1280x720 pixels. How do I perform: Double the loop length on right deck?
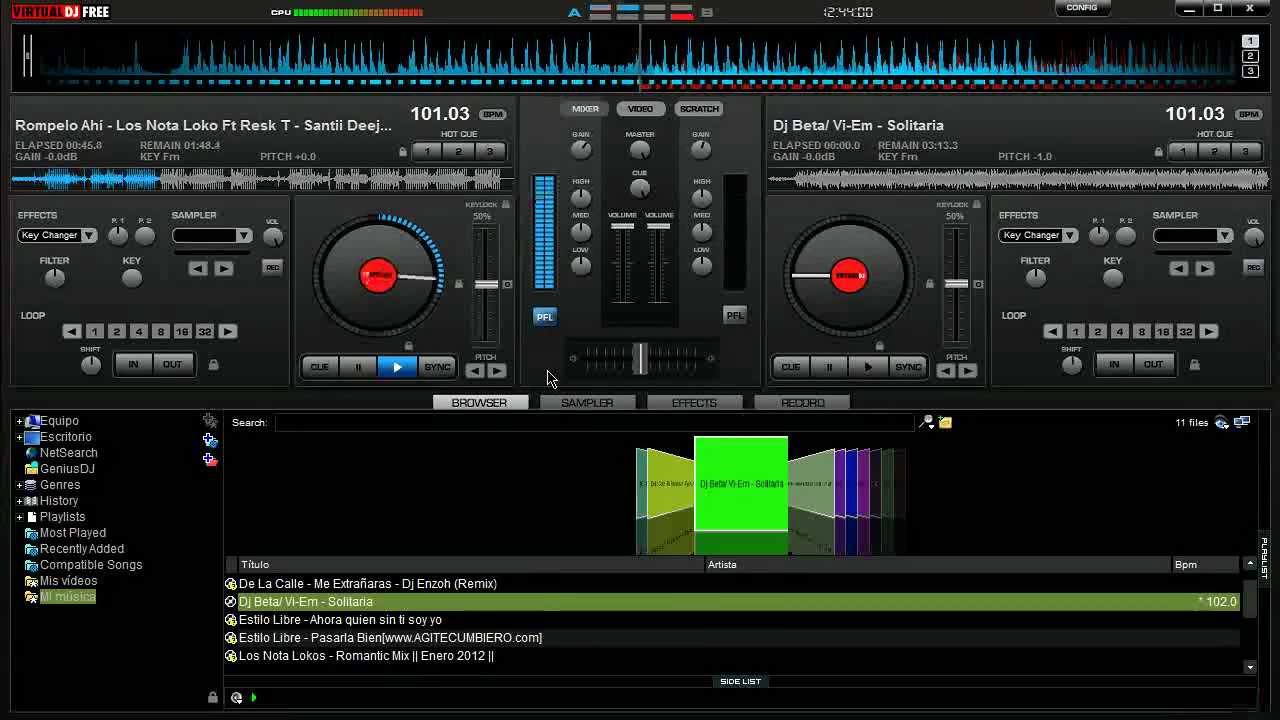(x=1209, y=331)
